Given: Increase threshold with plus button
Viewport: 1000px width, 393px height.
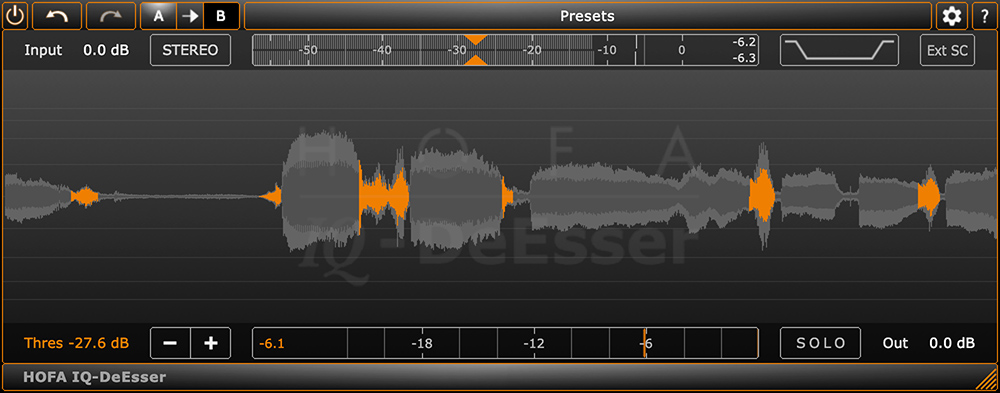Looking at the screenshot, I should coord(210,343).
